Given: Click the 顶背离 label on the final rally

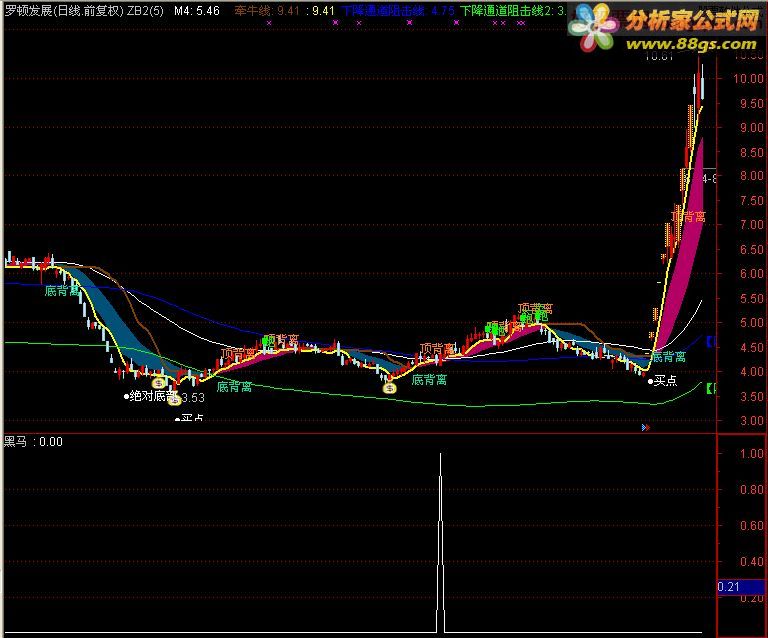Looking at the screenshot, I should (688, 216).
